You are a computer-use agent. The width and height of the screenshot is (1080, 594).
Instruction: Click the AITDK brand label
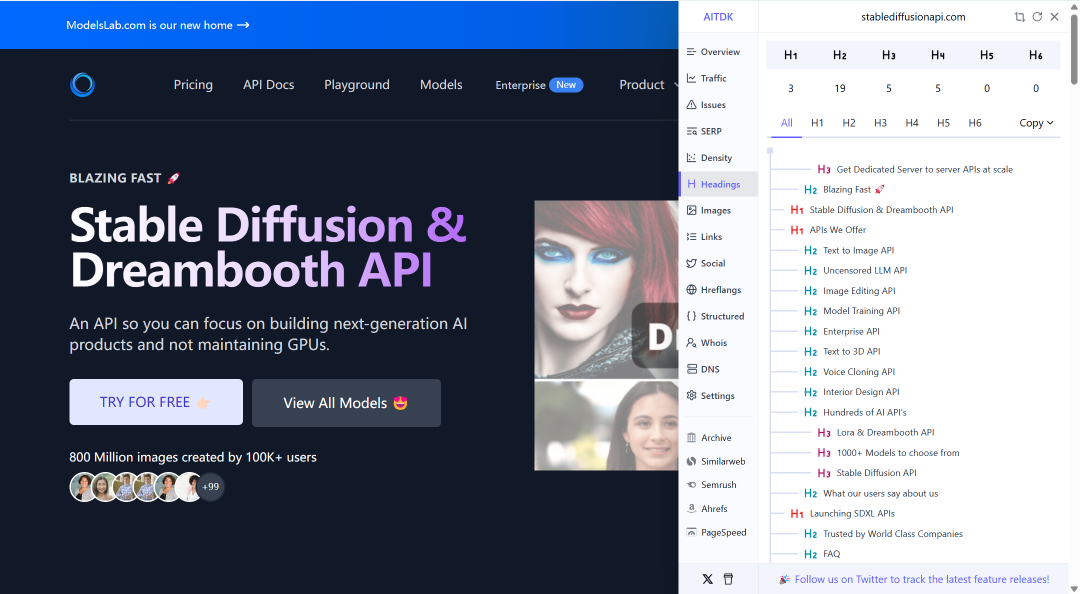tap(718, 17)
